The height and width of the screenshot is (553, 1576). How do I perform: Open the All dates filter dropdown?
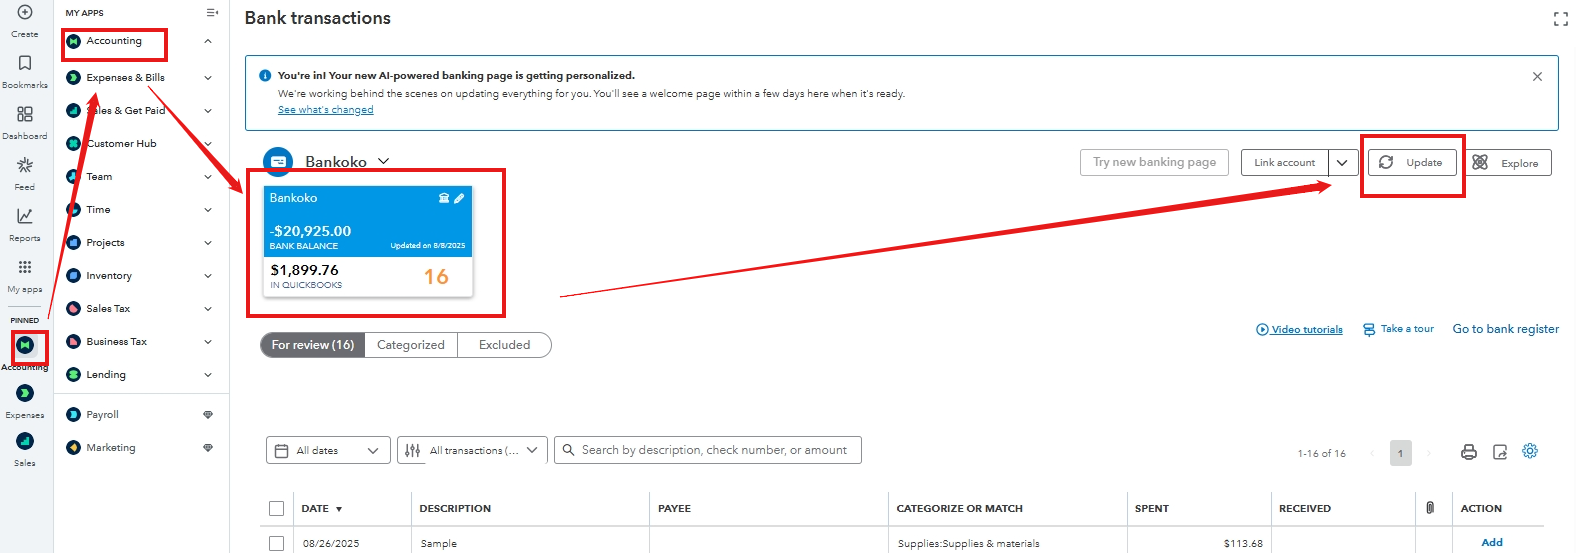tap(328, 450)
